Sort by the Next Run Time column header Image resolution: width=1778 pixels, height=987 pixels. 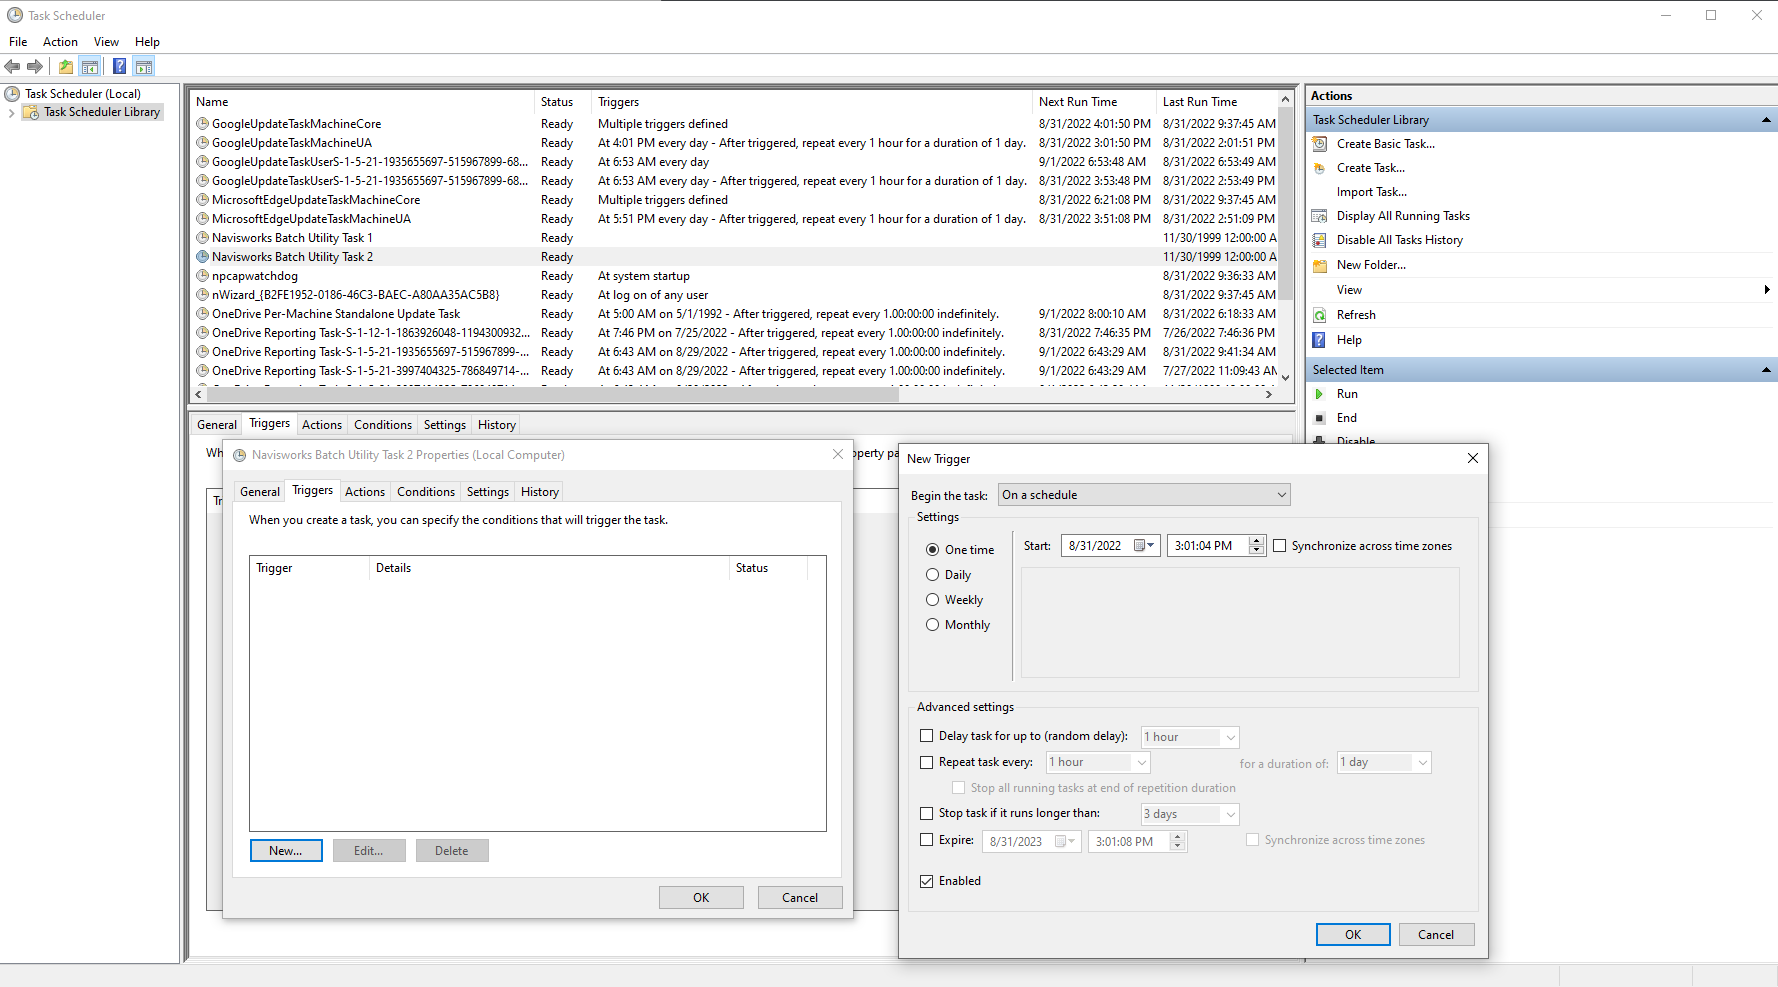pyautogui.click(x=1094, y=102)
